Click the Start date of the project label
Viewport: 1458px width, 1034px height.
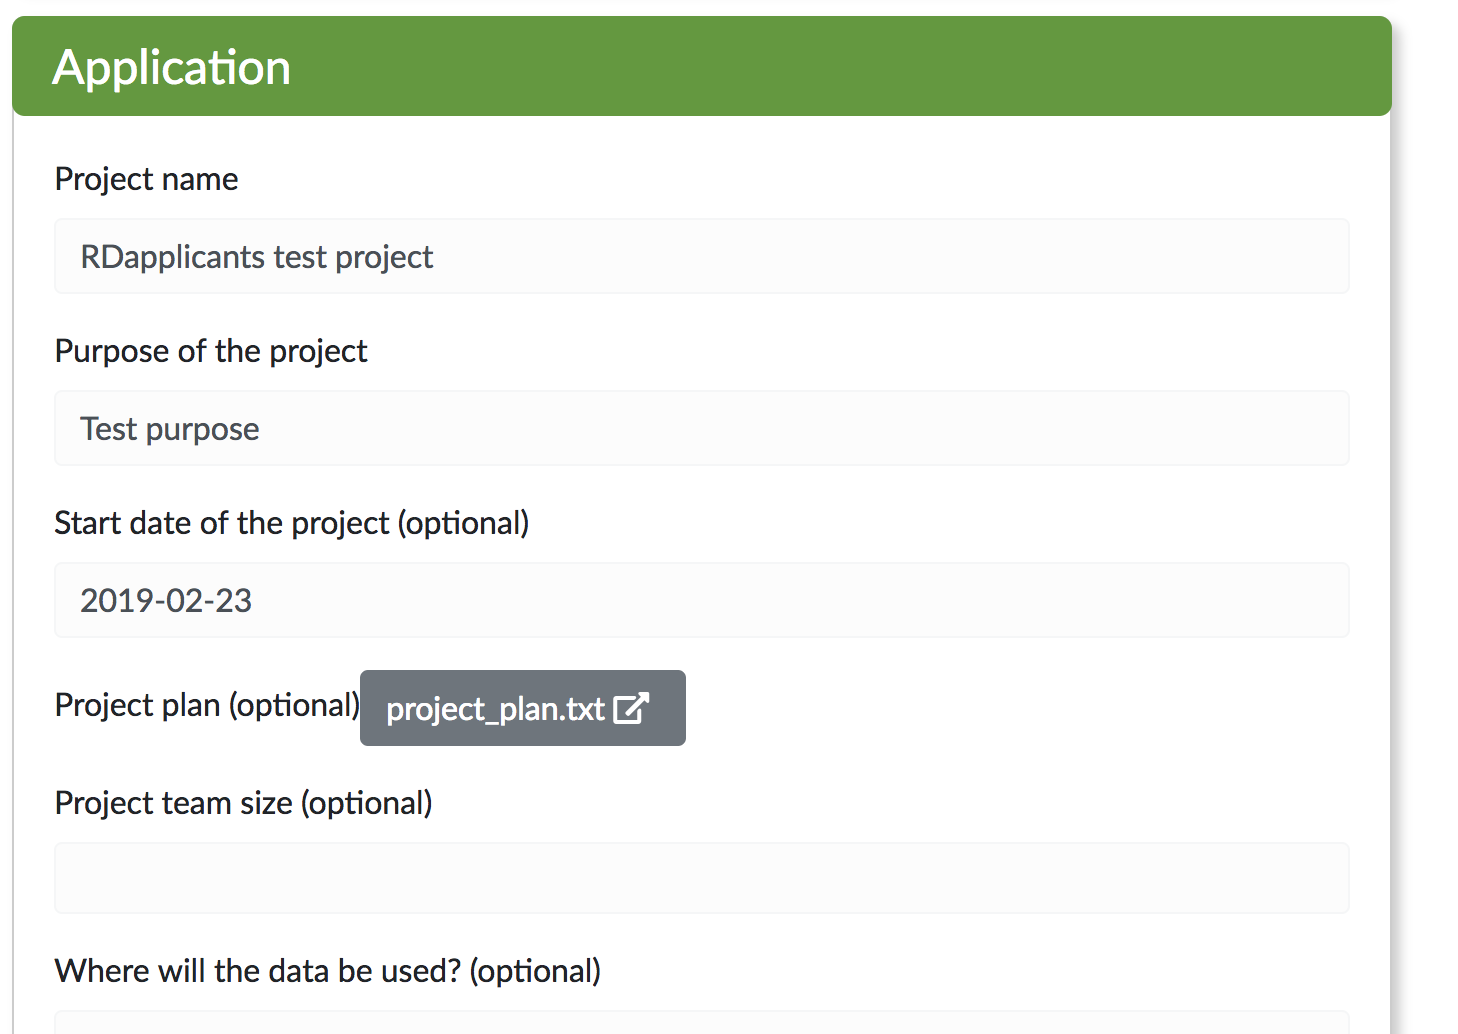point(292,522)
